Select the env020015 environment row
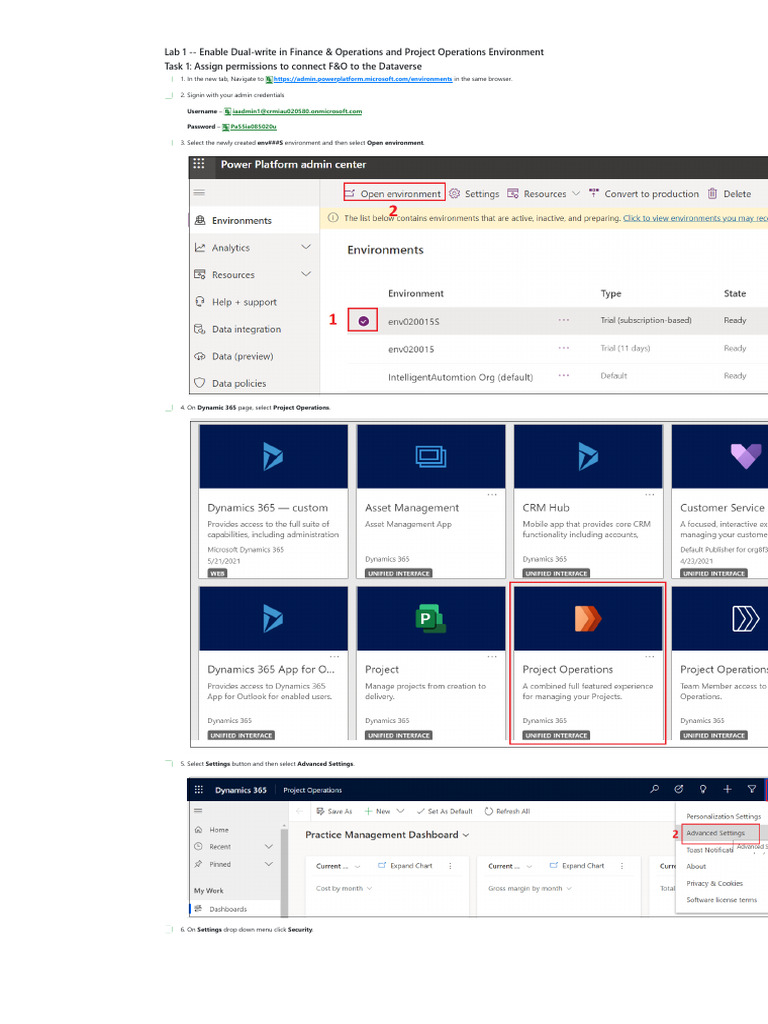The width and height of the screenshot is (768, 1024). pyautogui.click(x=411, y=349)
